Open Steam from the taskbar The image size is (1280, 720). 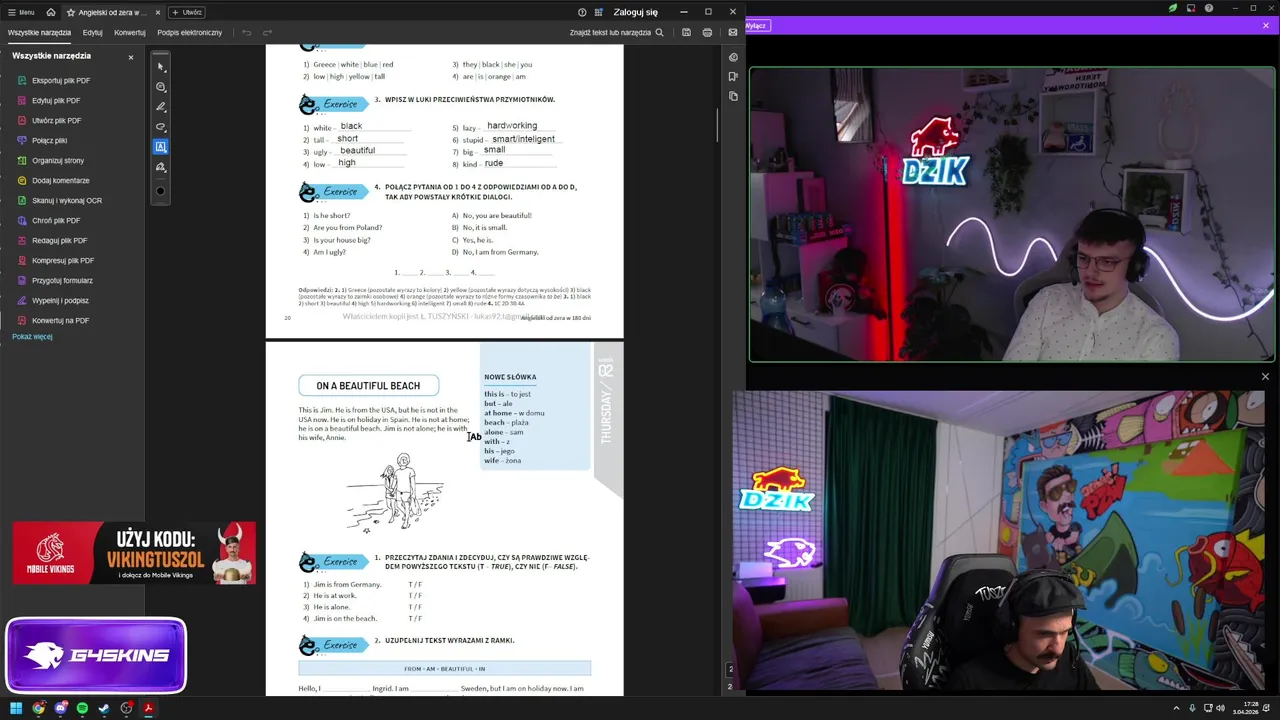point(104,708)
